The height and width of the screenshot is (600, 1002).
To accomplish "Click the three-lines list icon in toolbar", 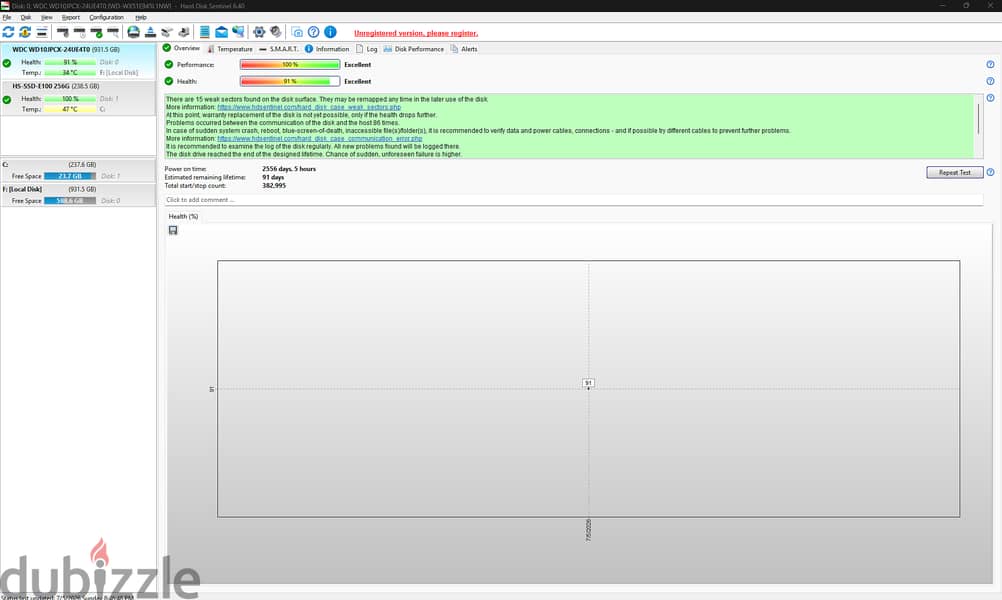I will pyautogui.click(x=42, y=32).
